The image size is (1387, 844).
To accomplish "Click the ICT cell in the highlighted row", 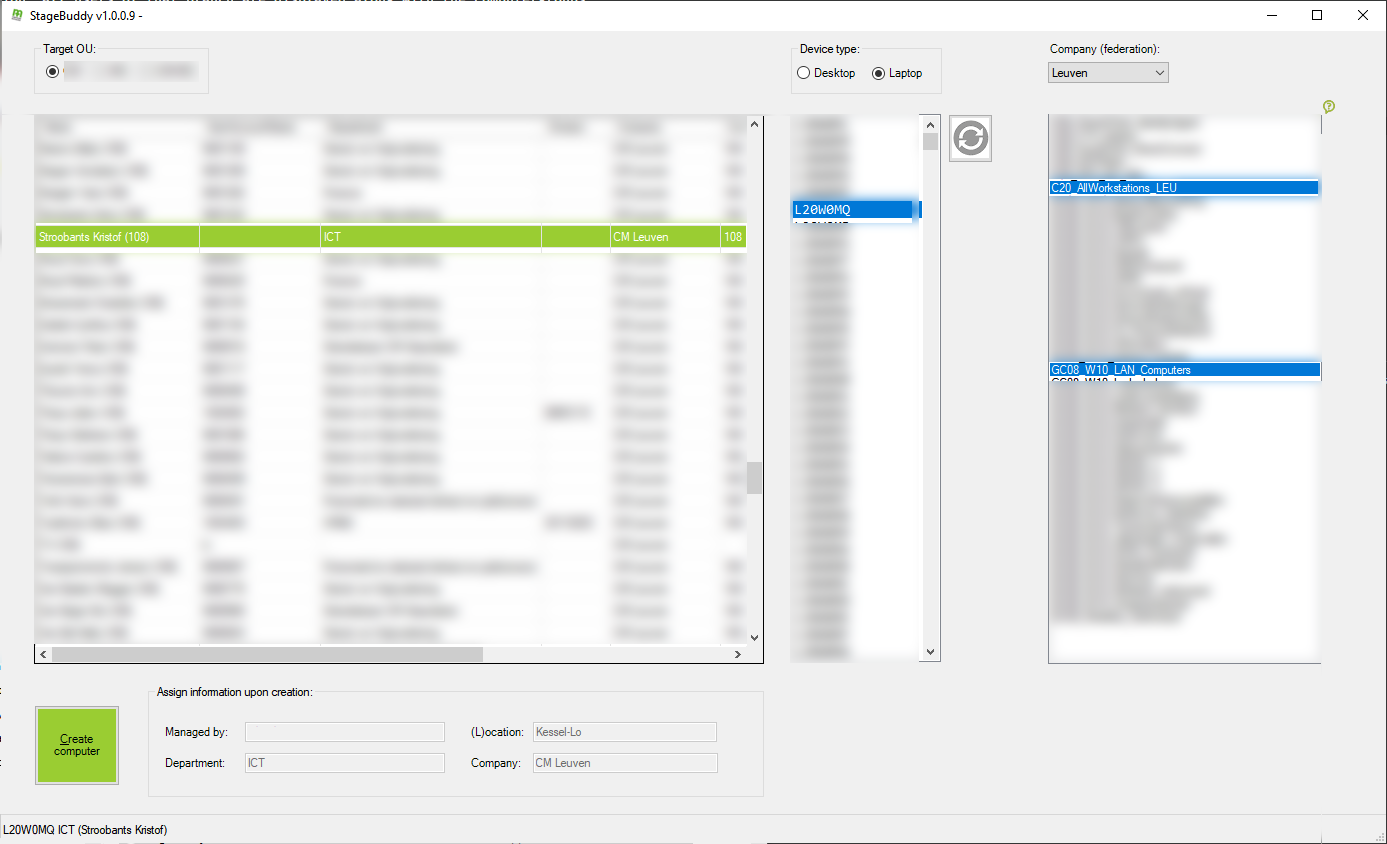I will pos(431,237).
